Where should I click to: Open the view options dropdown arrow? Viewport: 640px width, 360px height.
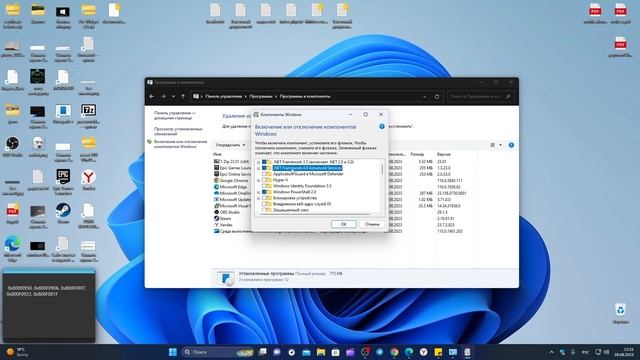[500, 145]
